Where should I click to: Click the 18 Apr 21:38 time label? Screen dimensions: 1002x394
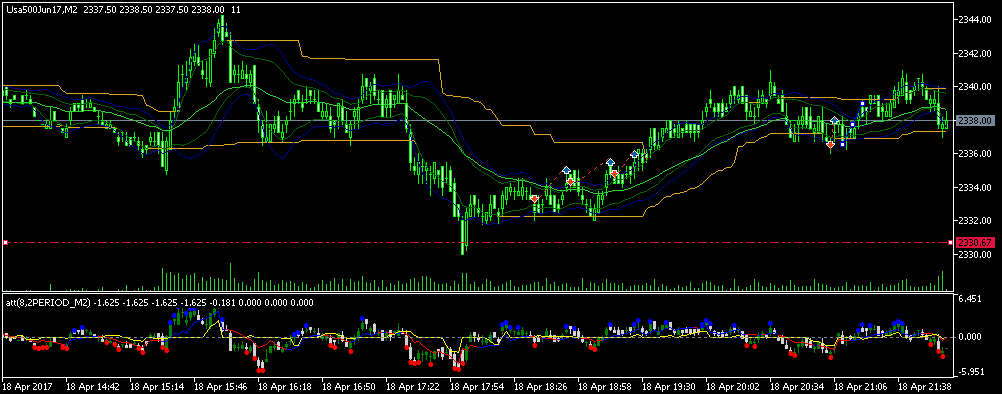click(924, 387)
